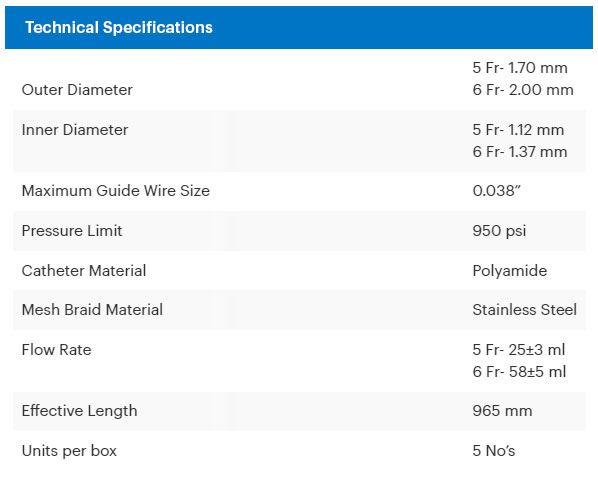
Task: Click the 950 psi value
Action: [x=499, y=231]
